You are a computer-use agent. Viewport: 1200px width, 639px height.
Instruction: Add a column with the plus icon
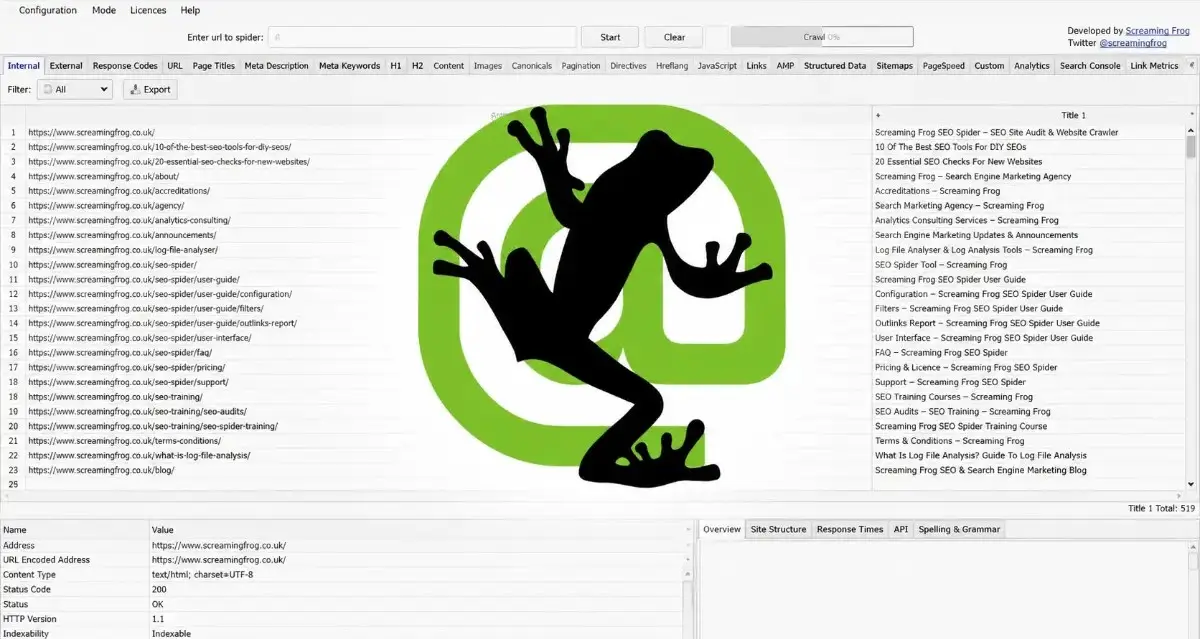[878, 115]
